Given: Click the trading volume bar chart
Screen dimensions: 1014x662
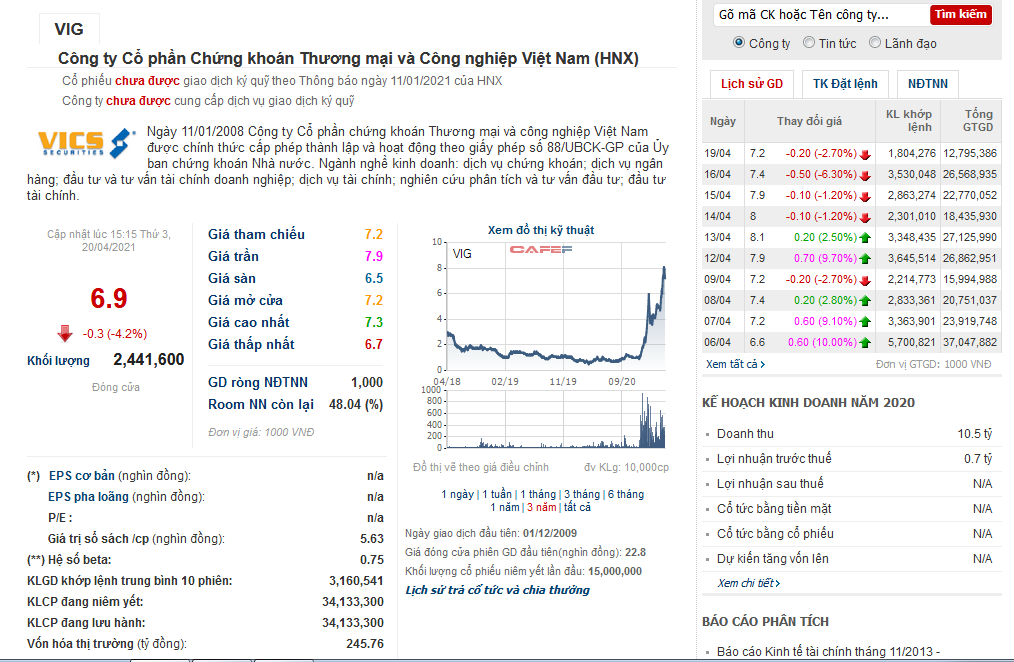Looking at the screenshot, I should [x=556, y=419].
